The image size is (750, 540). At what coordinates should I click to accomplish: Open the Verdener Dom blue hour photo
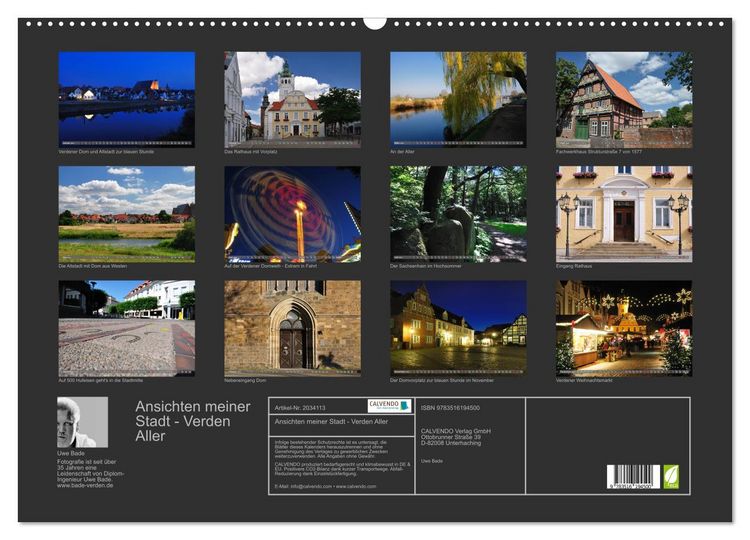(x=127, y=99)
